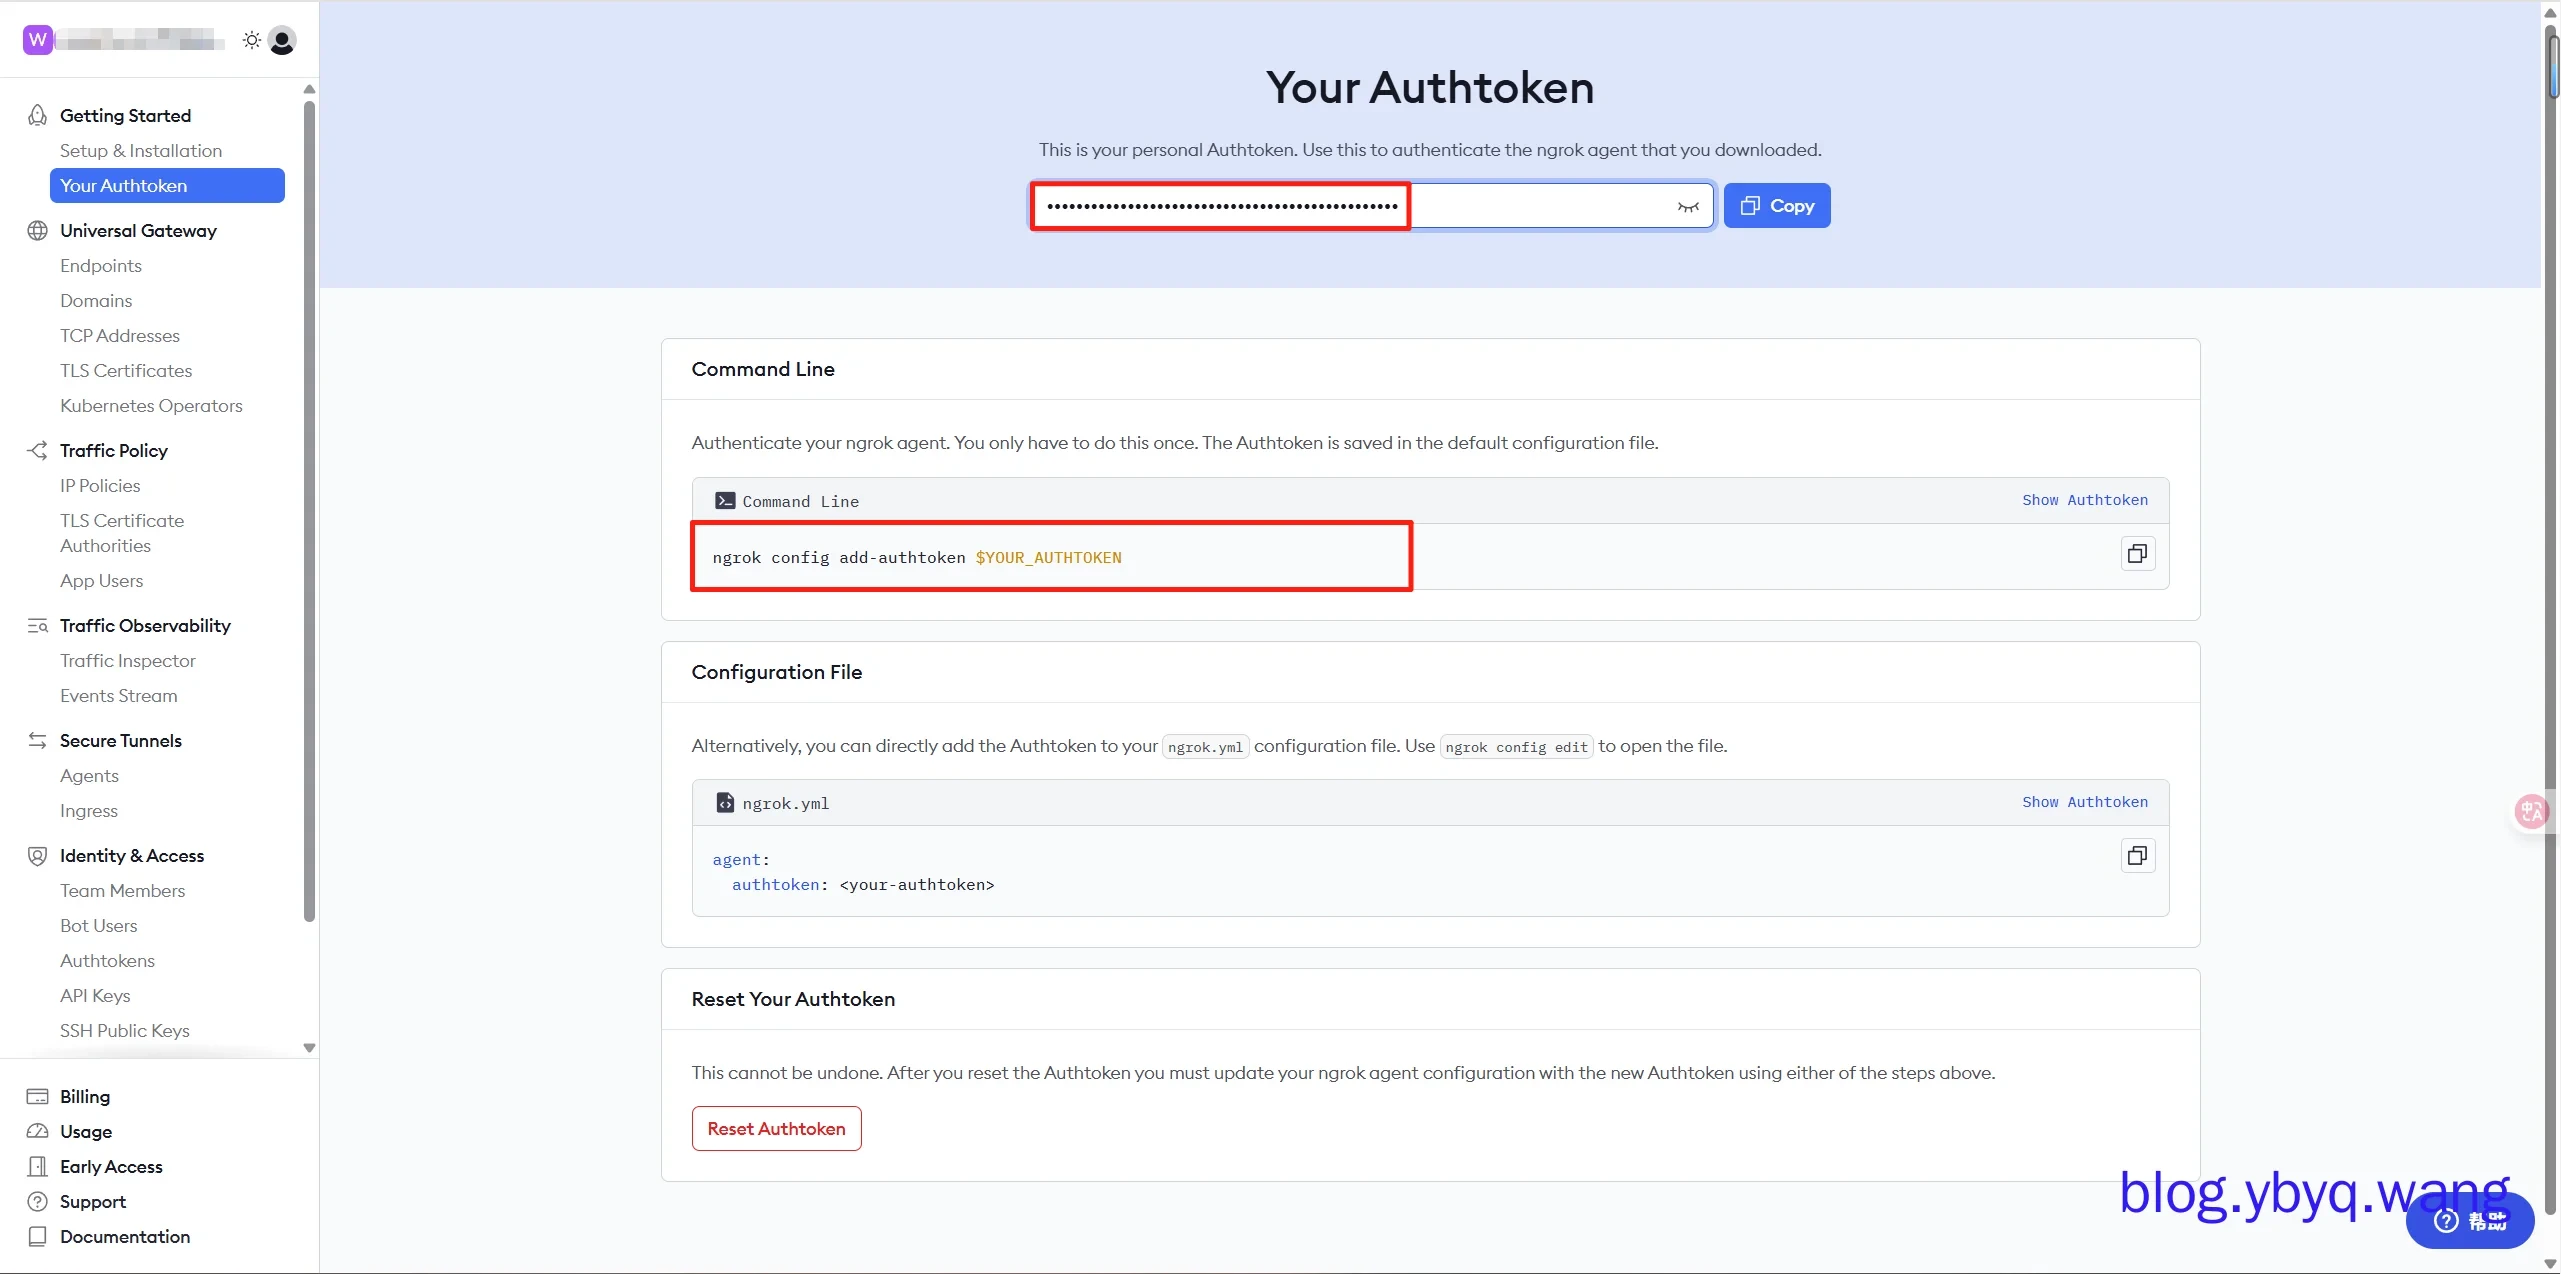Copy the authtoken with the Copy button
This screenshot has height=1274, width=2561.
1777,206
